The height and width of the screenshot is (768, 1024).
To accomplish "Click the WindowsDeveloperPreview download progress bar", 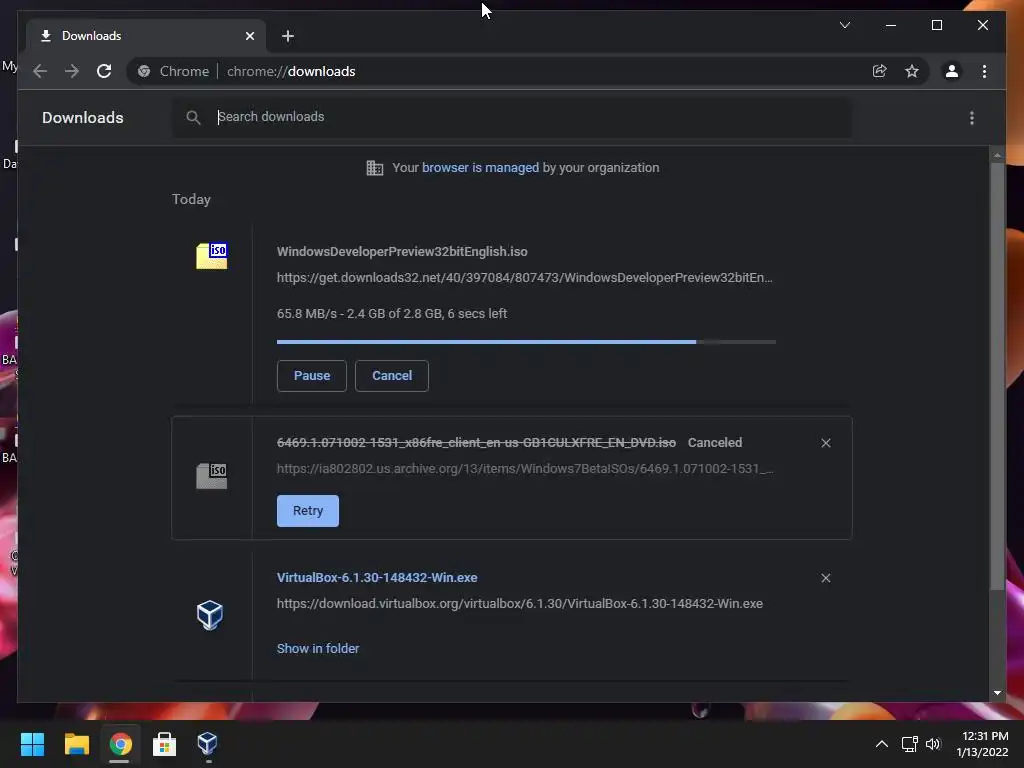I will (526, 342).
